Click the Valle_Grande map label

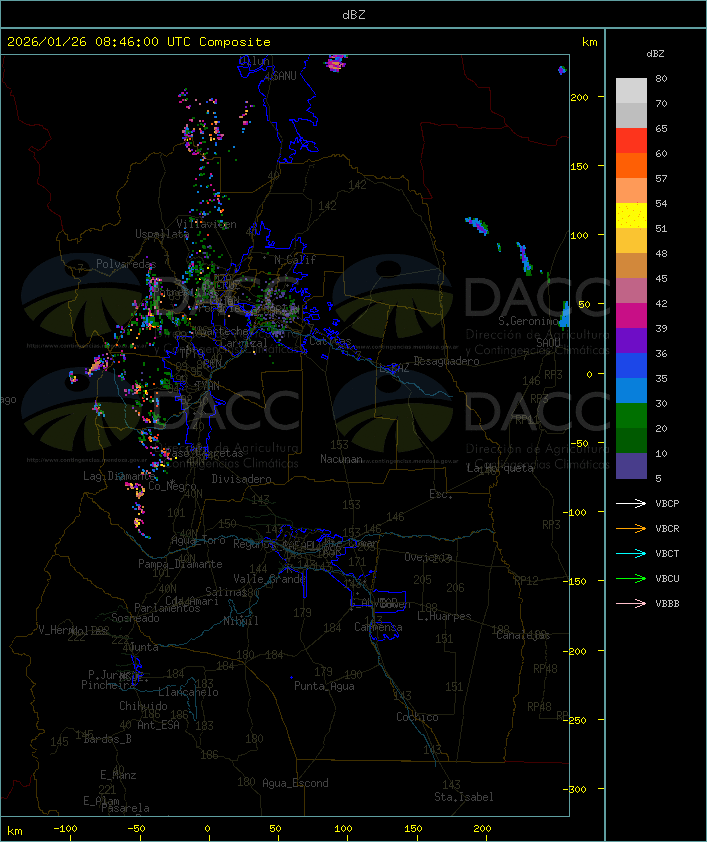[x=269, y=579]
